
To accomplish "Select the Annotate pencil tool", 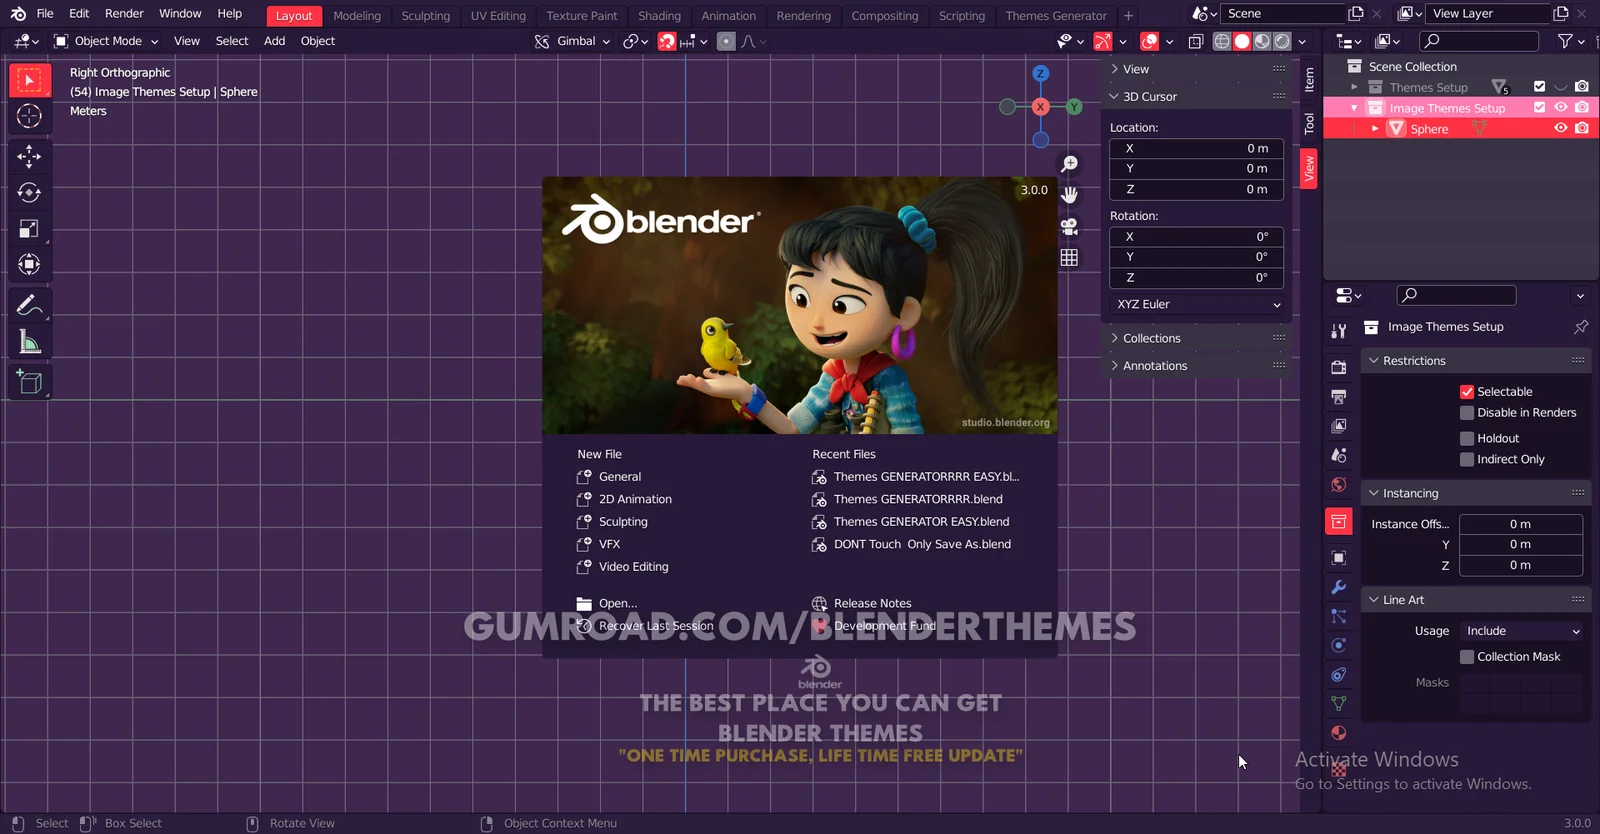I will [x=29, y=305].
